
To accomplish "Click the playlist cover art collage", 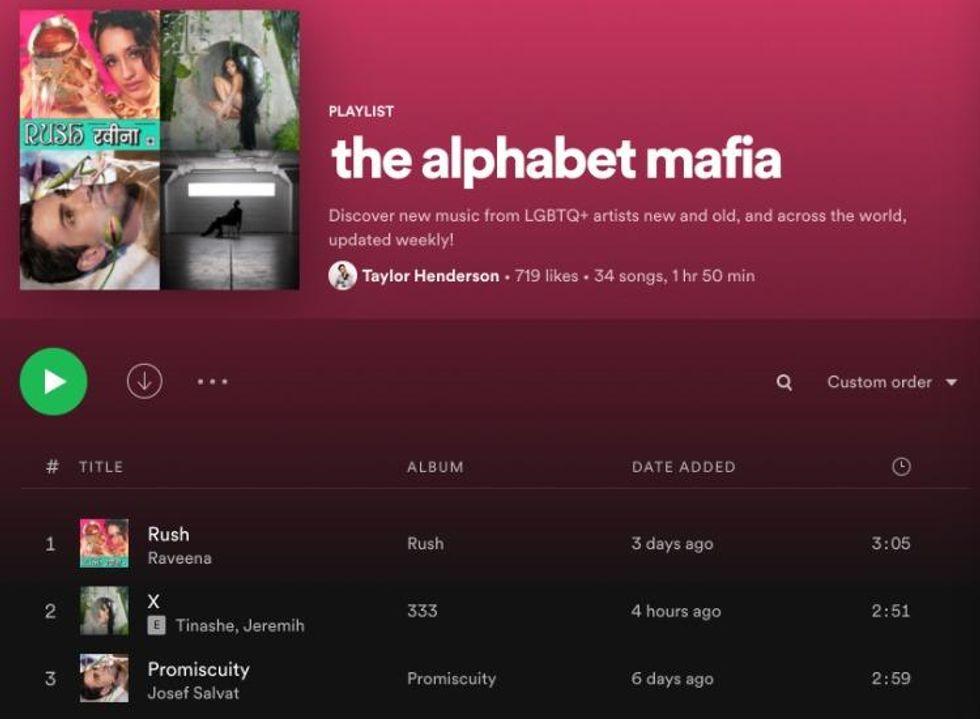I will [x=159, y=150].
